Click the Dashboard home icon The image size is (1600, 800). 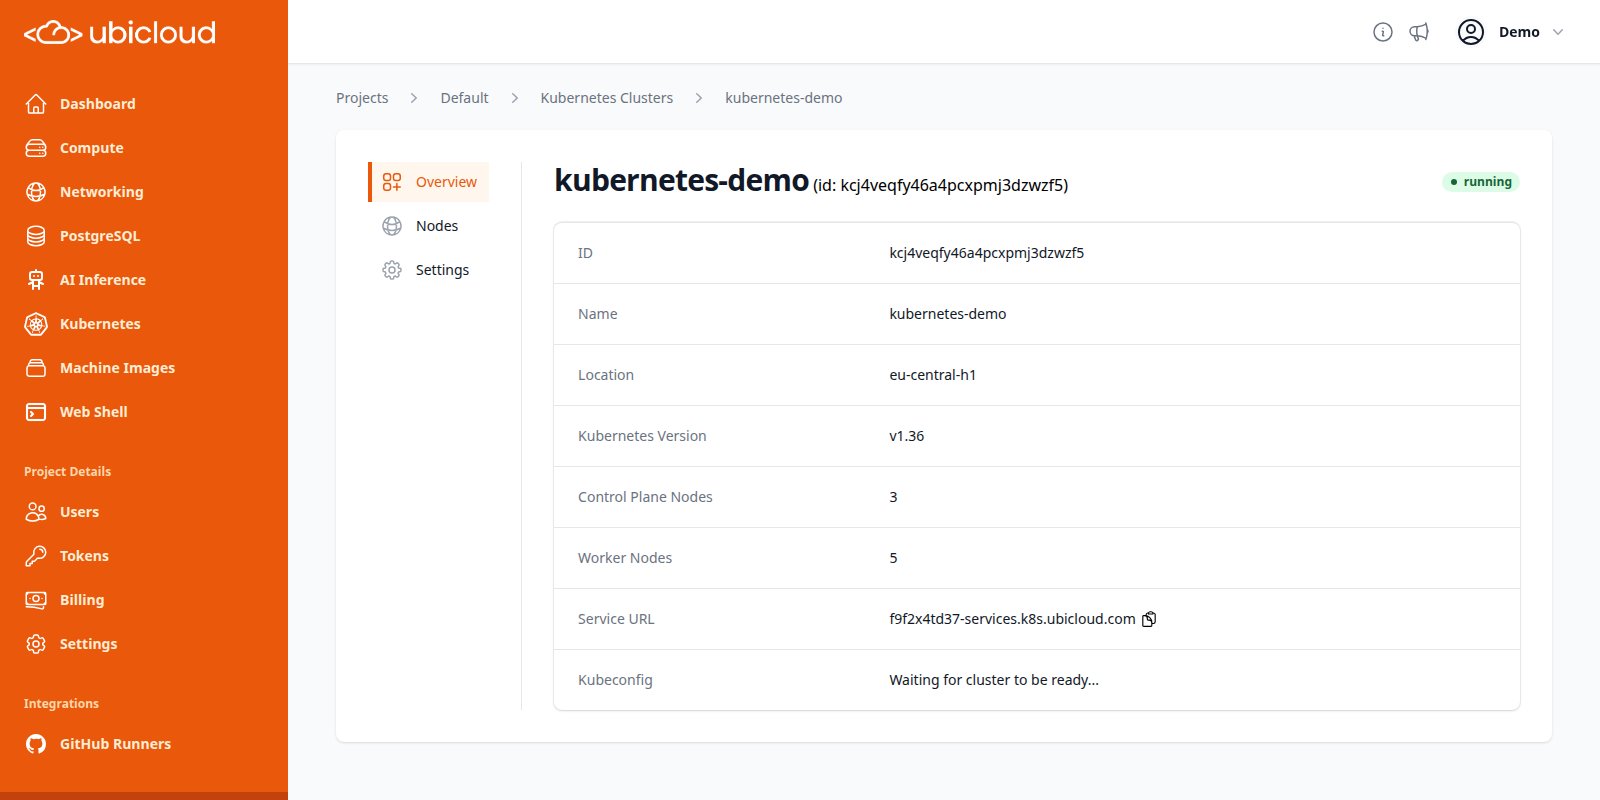[x=36, y=104]
